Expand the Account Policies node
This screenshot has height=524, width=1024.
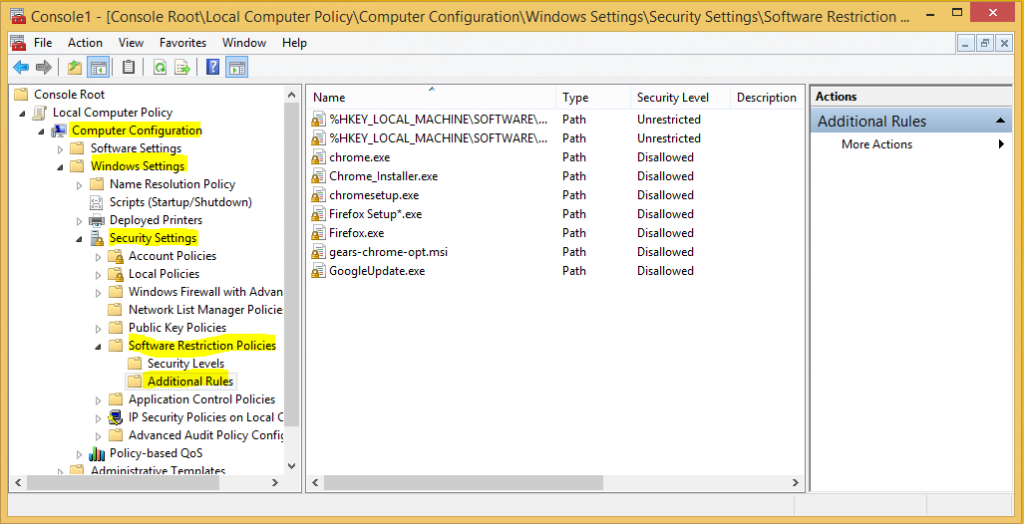point(99,256)
